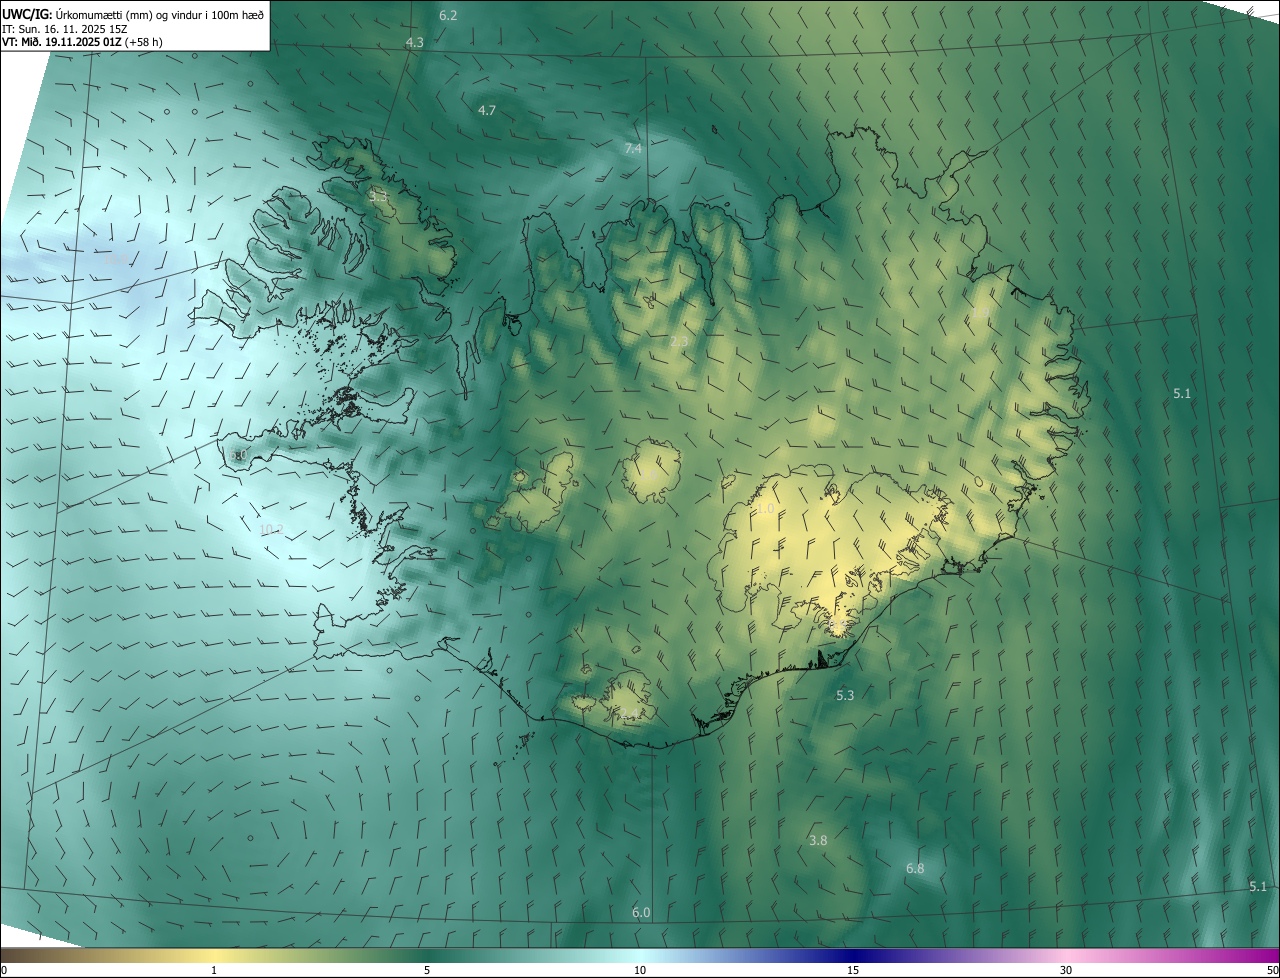Pick the 7.4 value label off the north coast
Screen dimensions: 1280x978
click(x=633, y=148)
